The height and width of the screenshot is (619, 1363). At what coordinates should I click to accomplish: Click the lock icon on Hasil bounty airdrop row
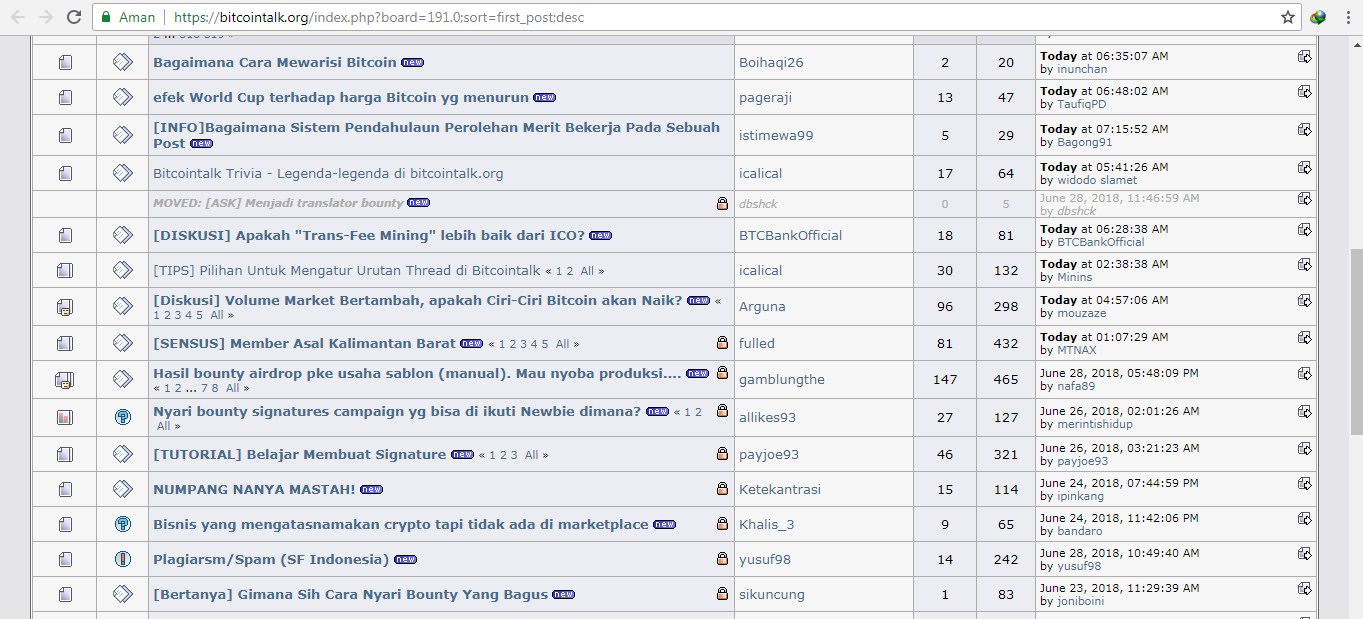coord(722,373)
